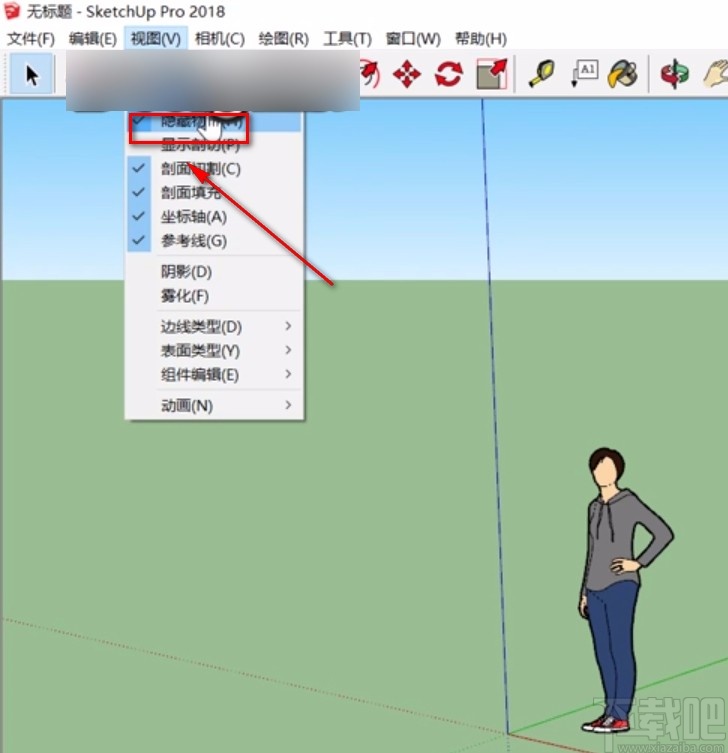Open the 文件(F) menu
Viewport: 728px width, 753px height.
click(x=31, y=38)
